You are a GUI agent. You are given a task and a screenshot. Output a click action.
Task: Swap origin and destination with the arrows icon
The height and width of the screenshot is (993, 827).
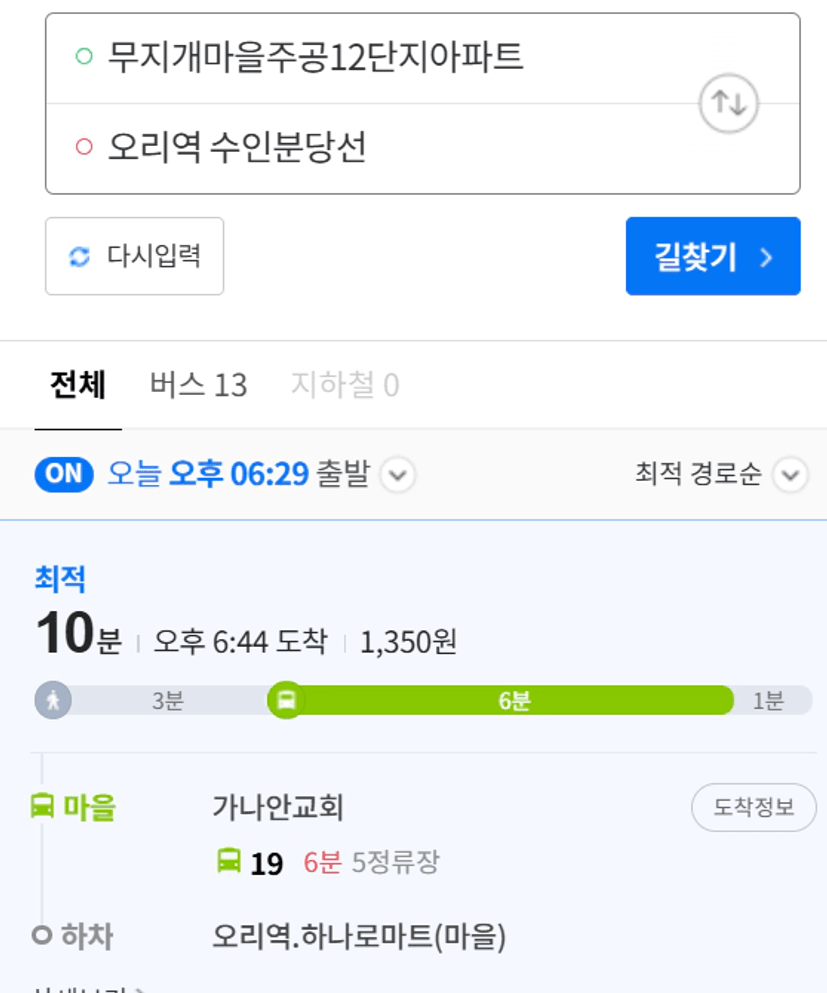728,103
